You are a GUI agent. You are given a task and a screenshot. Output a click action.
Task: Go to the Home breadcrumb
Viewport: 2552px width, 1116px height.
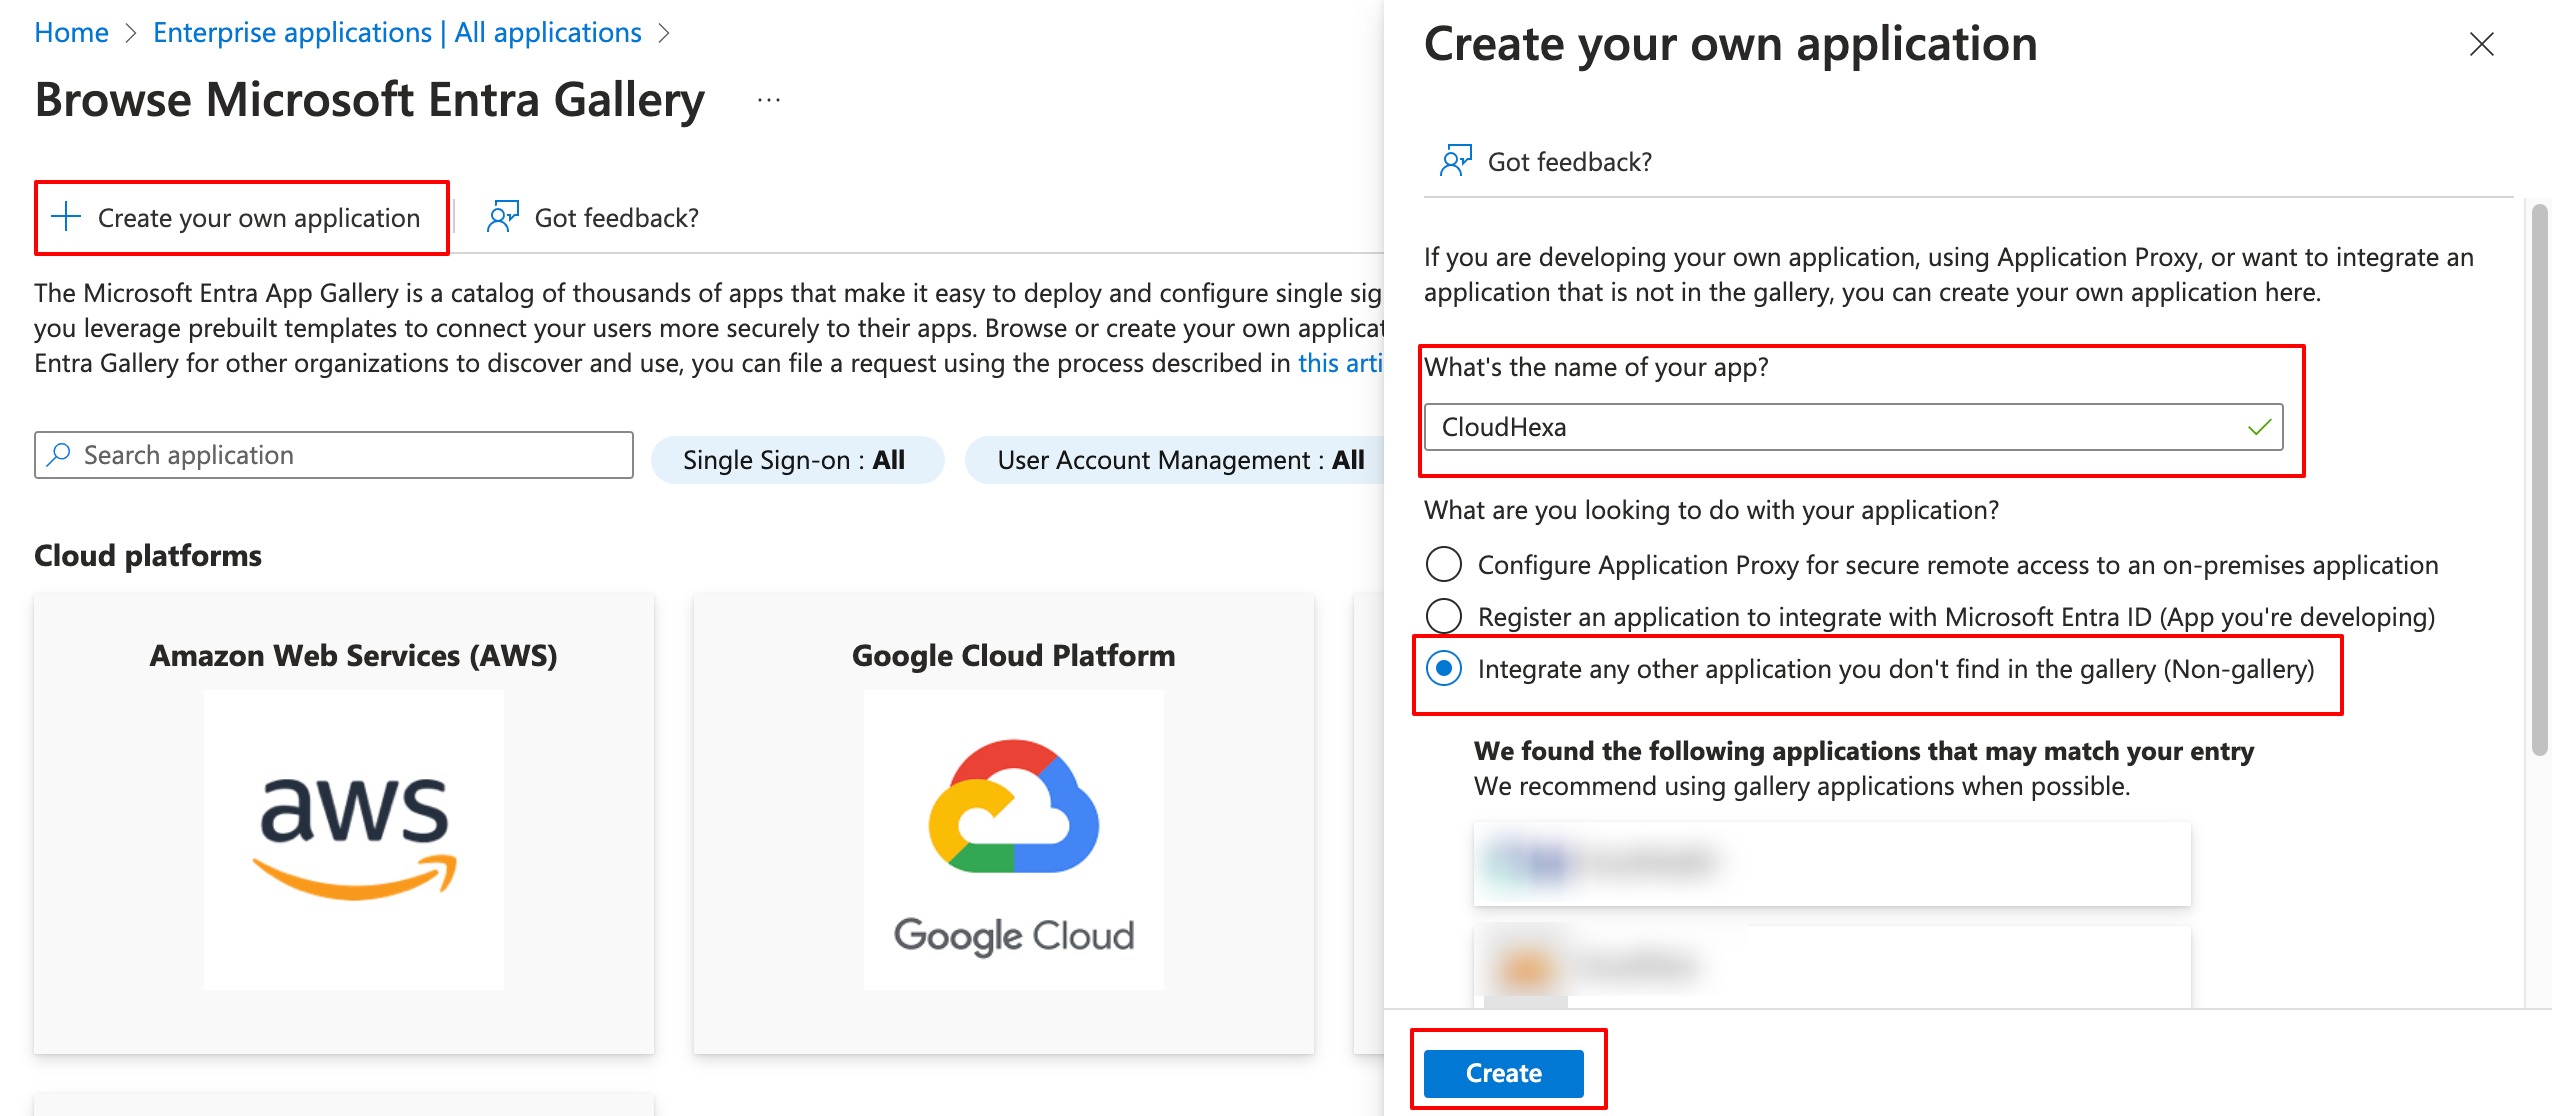[71, 33]
